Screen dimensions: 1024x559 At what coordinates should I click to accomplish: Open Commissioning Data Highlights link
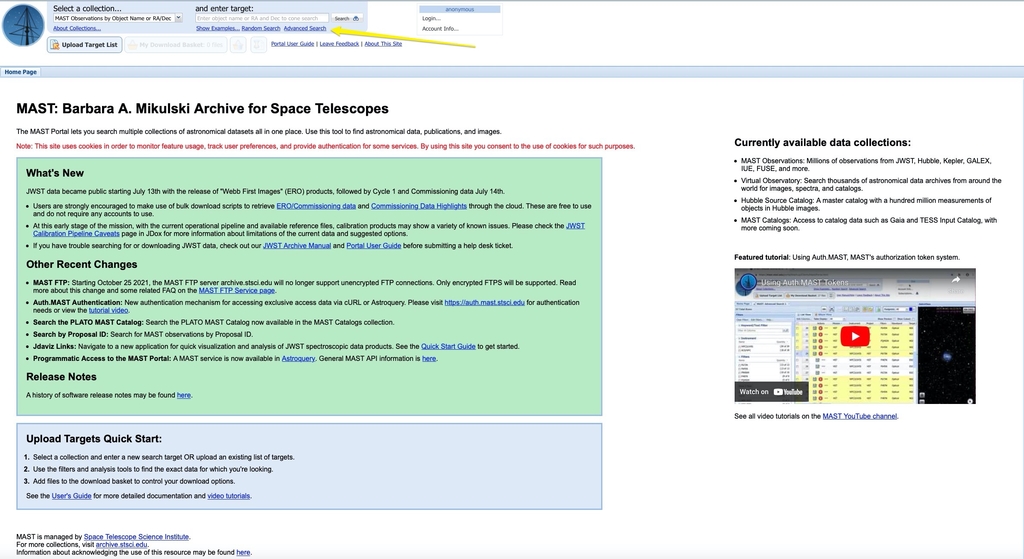(x=419, y=206)
